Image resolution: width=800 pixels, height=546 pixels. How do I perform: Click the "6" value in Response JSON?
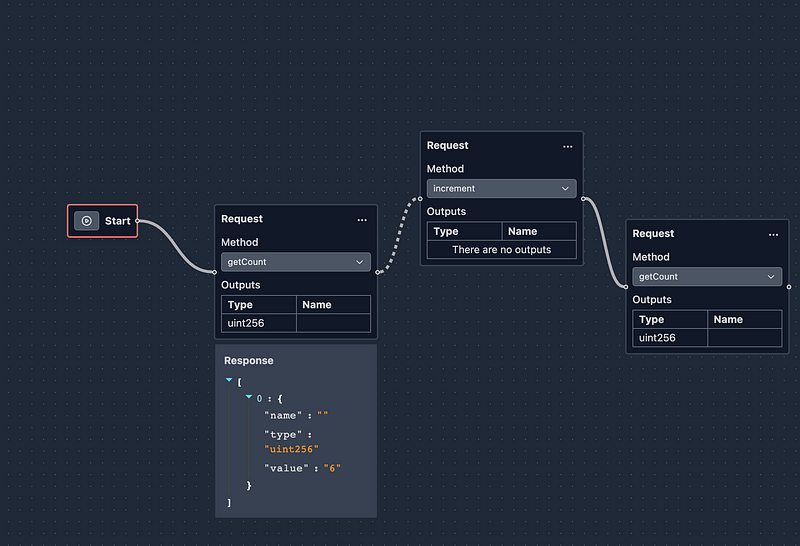(332, 468)
